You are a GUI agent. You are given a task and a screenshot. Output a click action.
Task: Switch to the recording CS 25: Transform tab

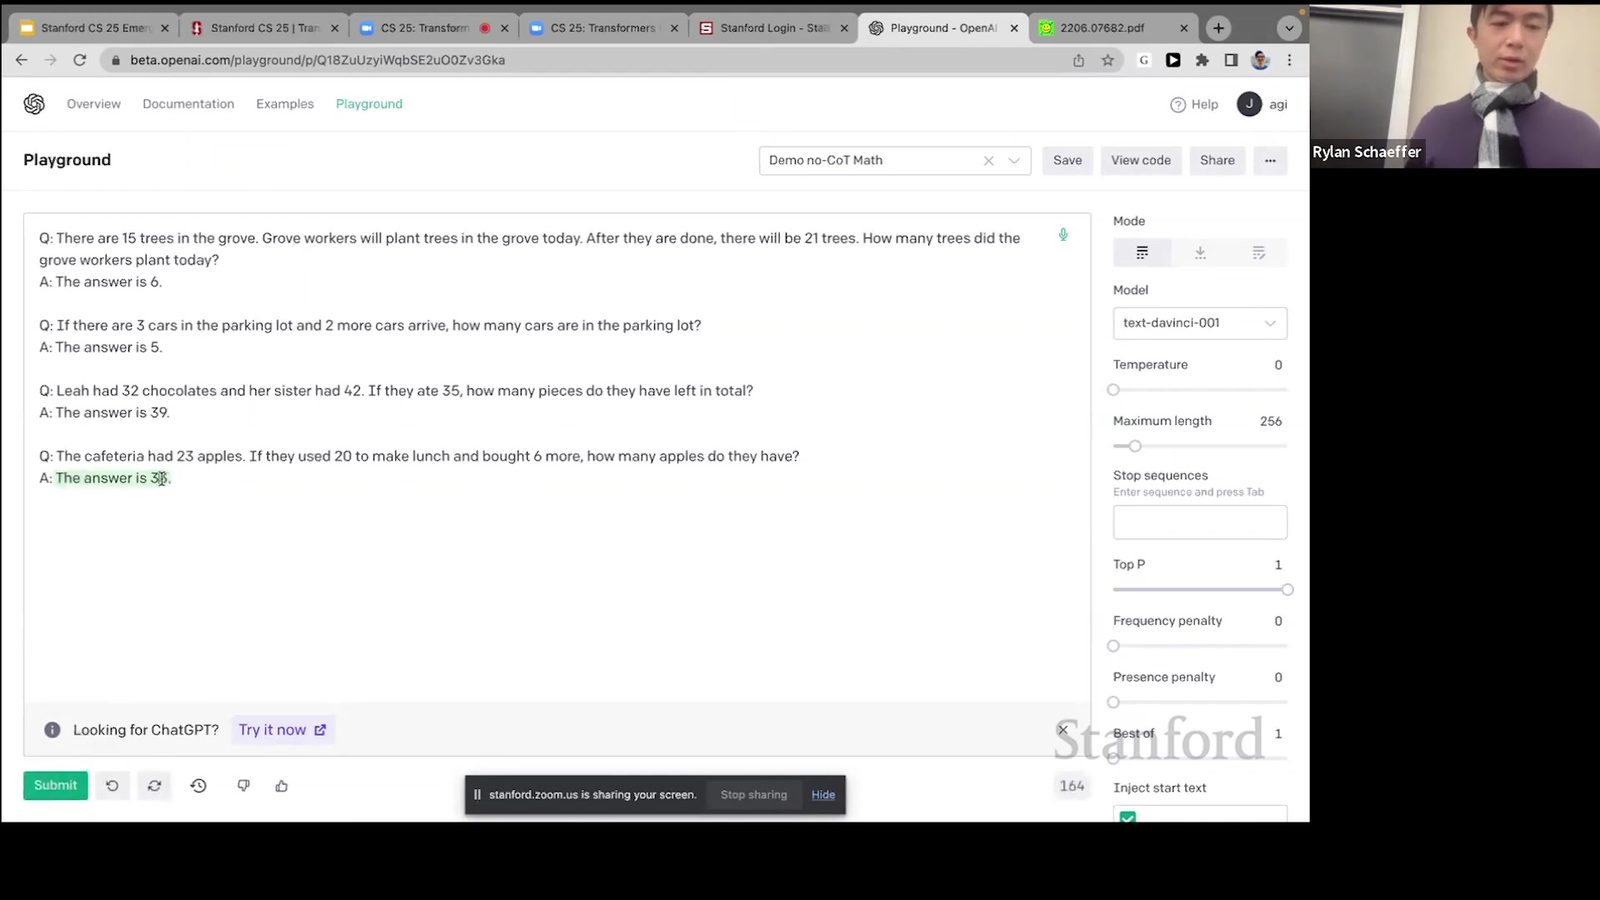pos(435,28)
